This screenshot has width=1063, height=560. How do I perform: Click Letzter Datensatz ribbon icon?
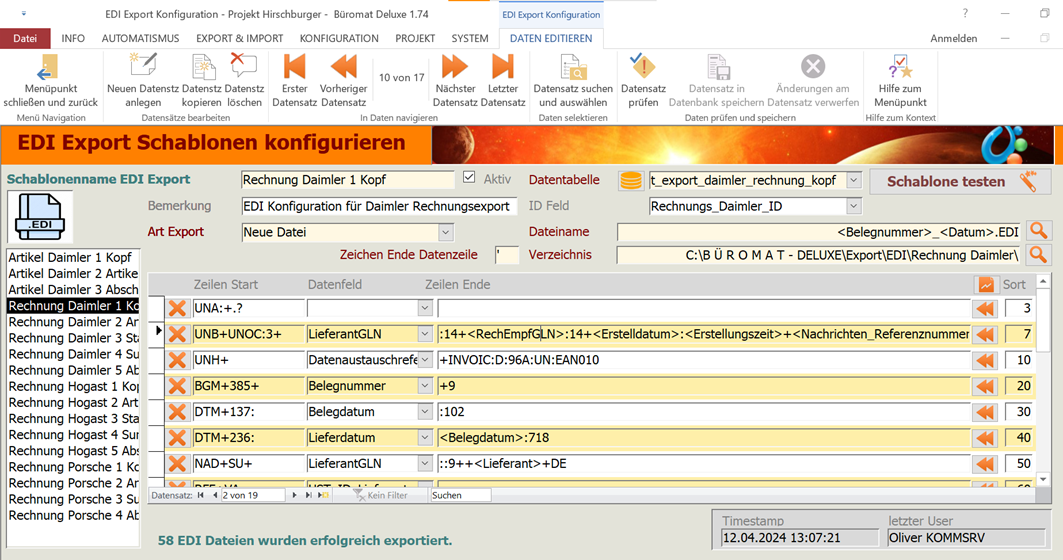[x=503, y=67]
